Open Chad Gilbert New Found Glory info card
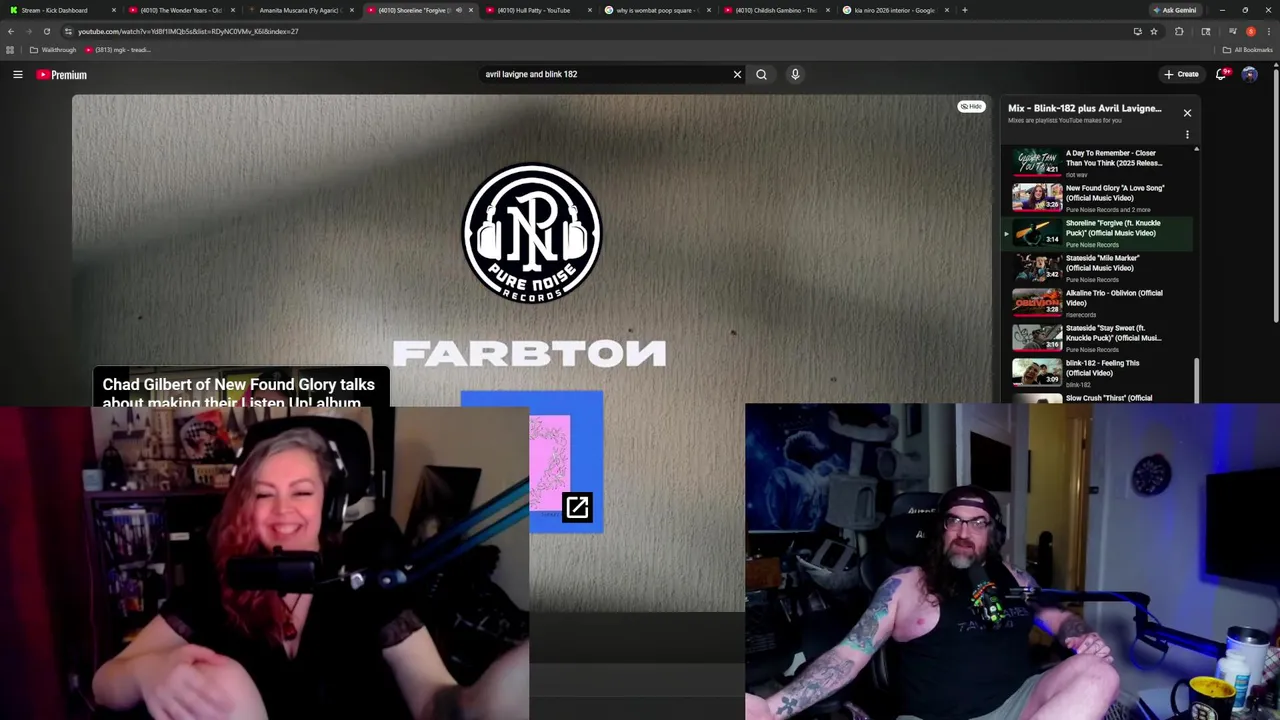 click(240, 388)
